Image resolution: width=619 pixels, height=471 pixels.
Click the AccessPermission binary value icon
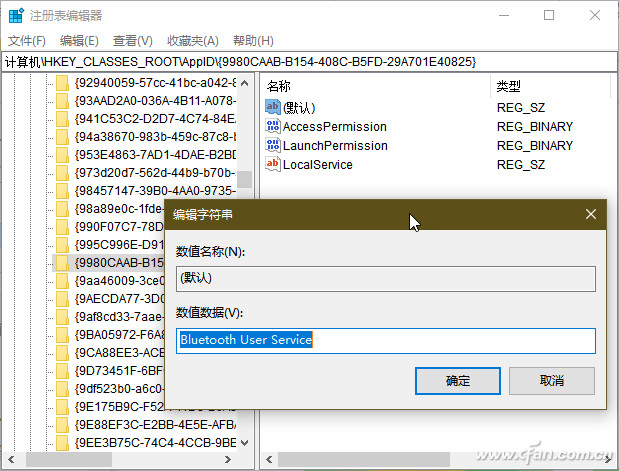coord(273,126)
